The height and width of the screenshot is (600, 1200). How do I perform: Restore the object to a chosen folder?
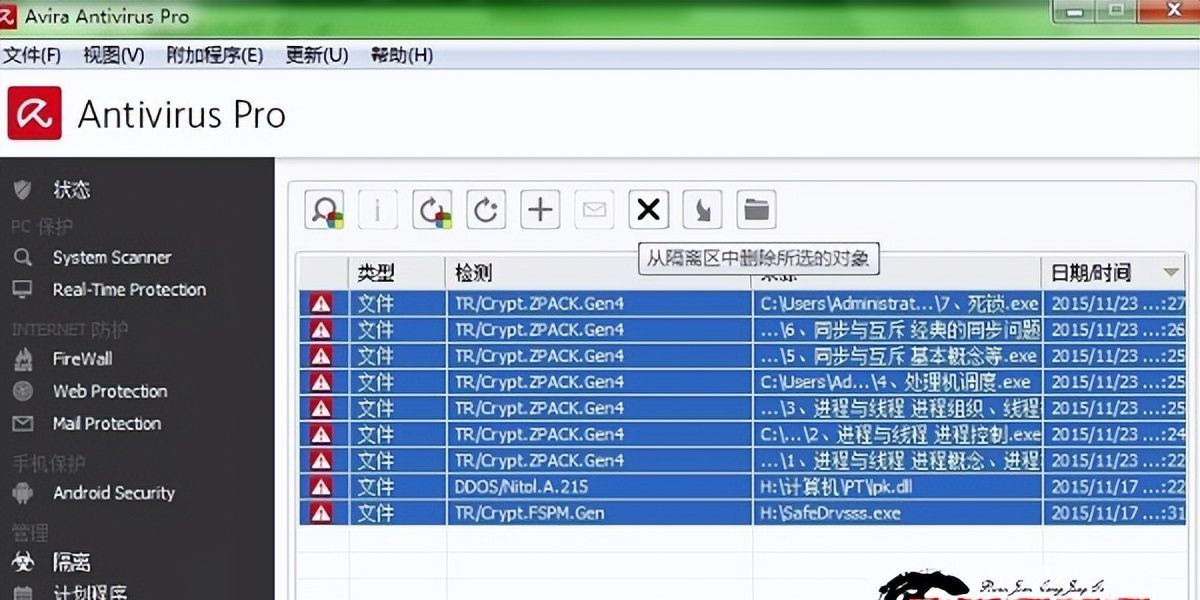(756, 210)
